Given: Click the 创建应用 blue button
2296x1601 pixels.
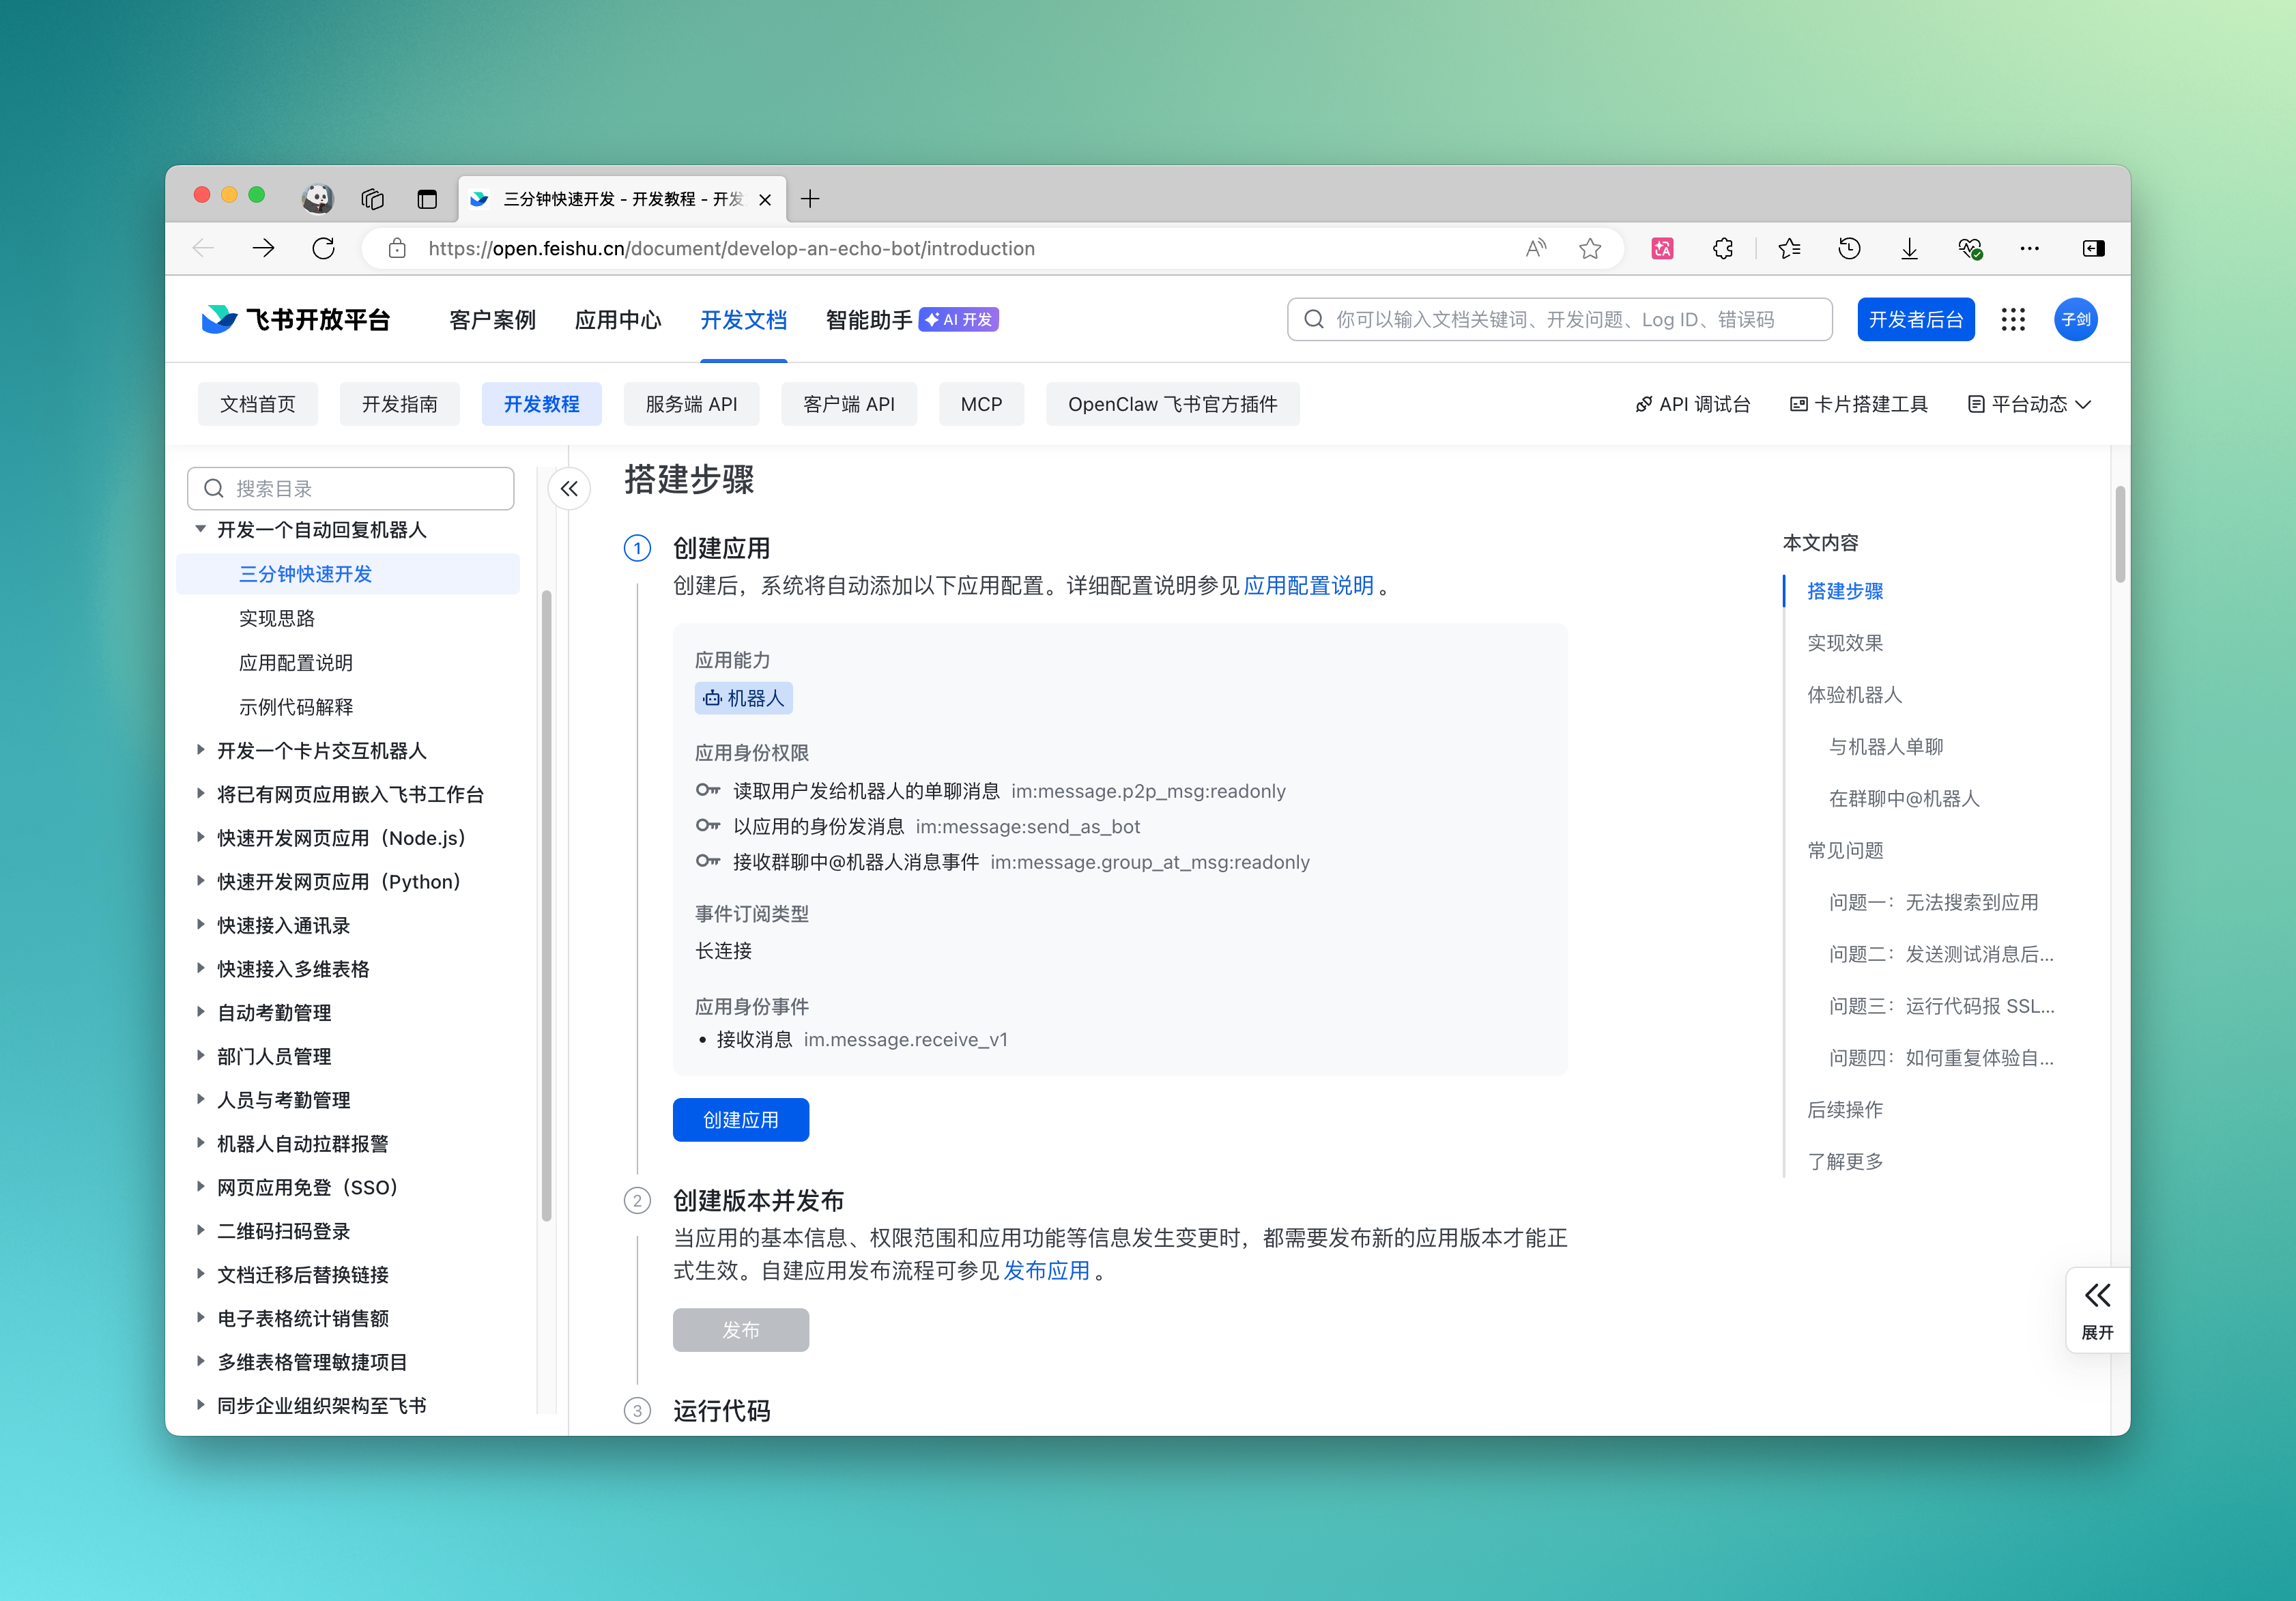Looking at the screenshot, I should click(740, 1119).
